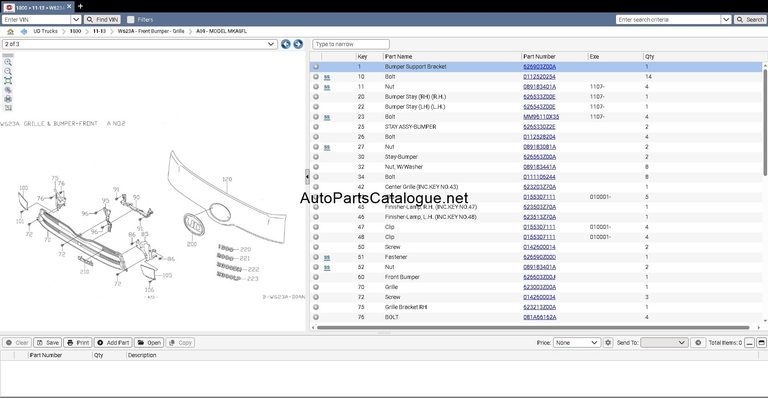Go to the Home icon in breadcrumb

coord(10,31)
